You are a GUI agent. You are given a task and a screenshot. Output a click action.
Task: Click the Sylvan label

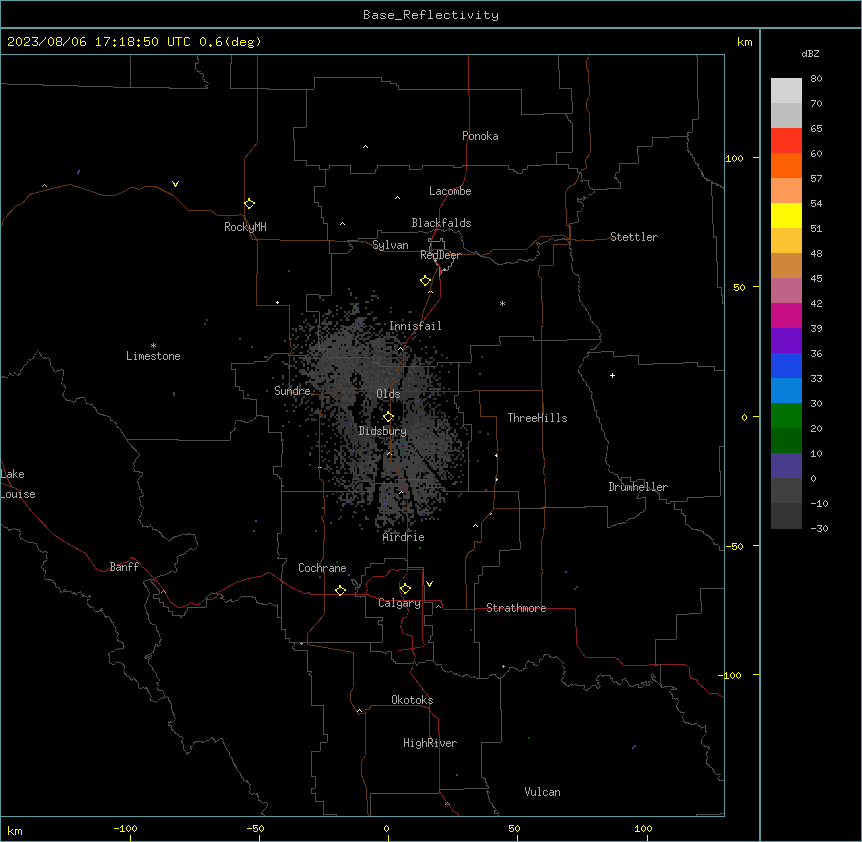(x=390, y=245)
